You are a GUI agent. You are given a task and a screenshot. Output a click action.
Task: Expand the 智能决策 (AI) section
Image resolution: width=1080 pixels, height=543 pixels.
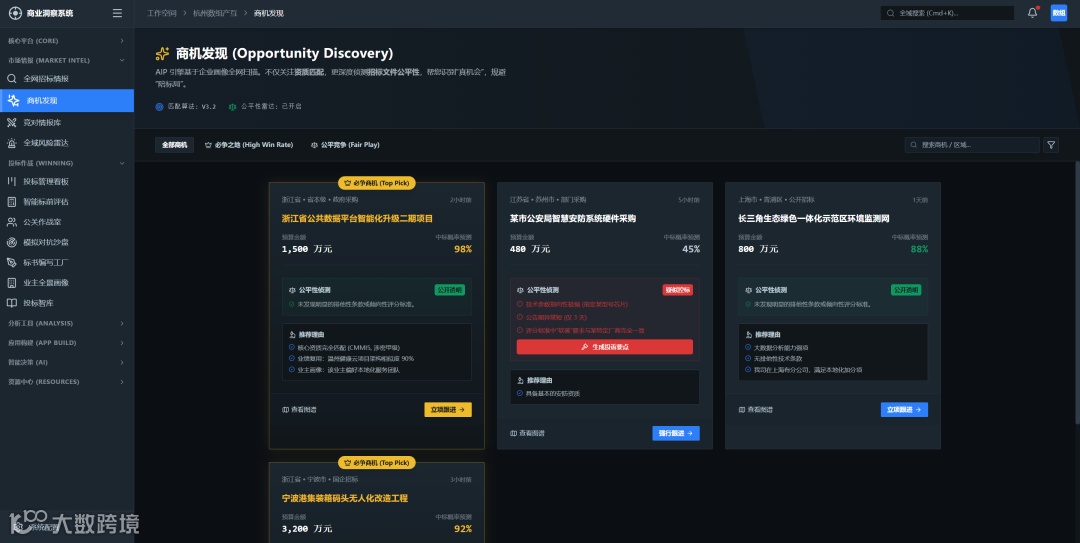pos(67,362)
